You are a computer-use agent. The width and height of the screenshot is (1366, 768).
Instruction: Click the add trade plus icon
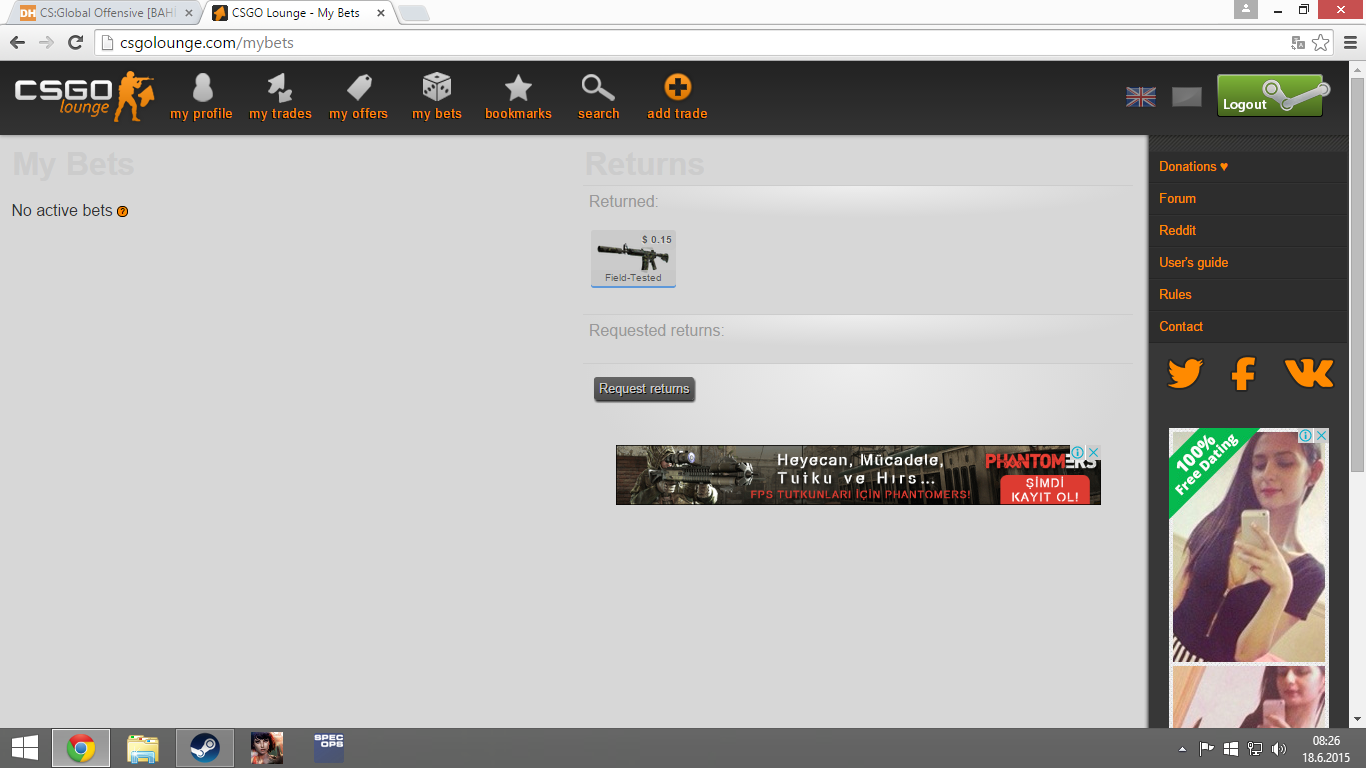[x=677, y=87]
